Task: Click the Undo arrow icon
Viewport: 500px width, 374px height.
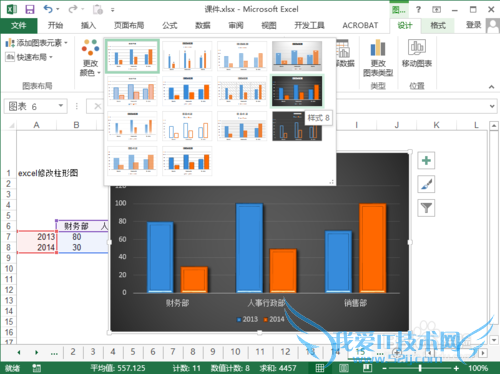Action: (48, 9)
